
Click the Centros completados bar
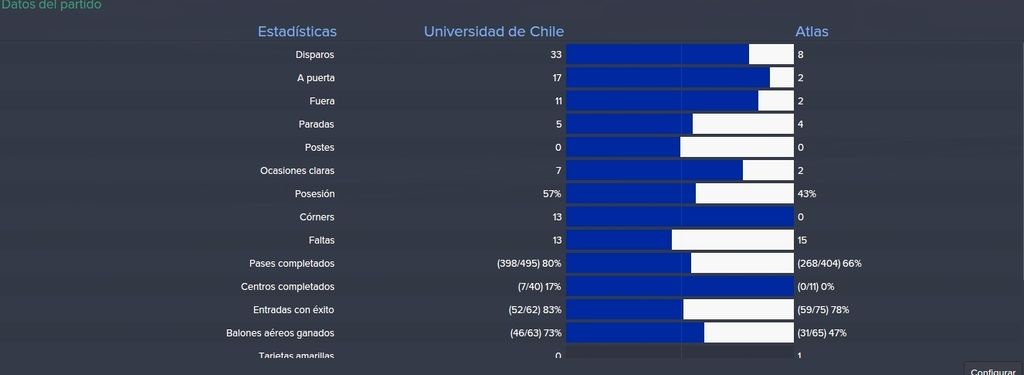(680, 287)
